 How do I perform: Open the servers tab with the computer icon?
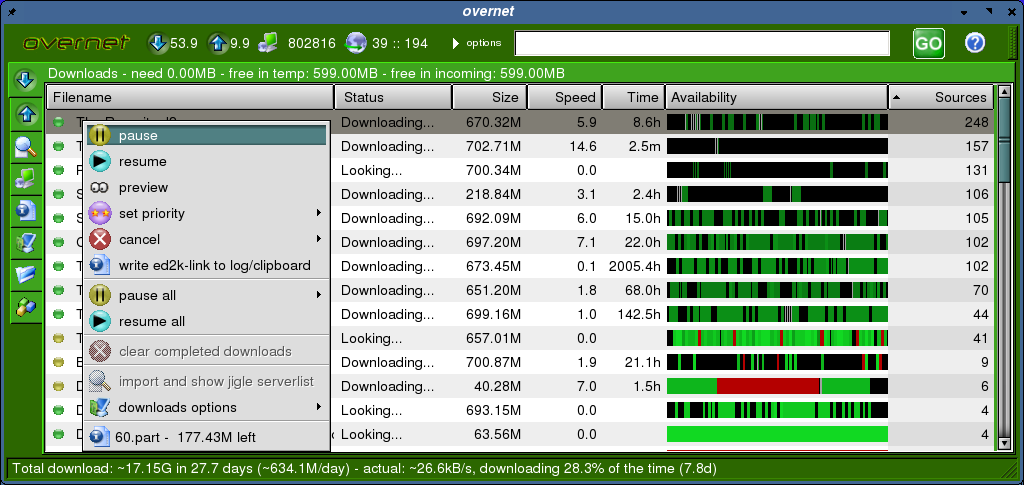coord(25,179)
